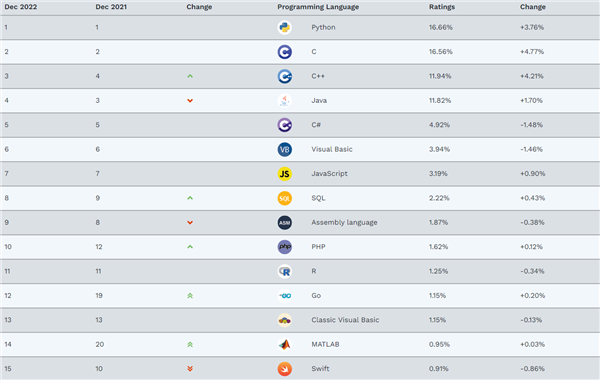This screenshot has width=600, height=380.
Task: Click the R language logo
Action: pos(284,271)
